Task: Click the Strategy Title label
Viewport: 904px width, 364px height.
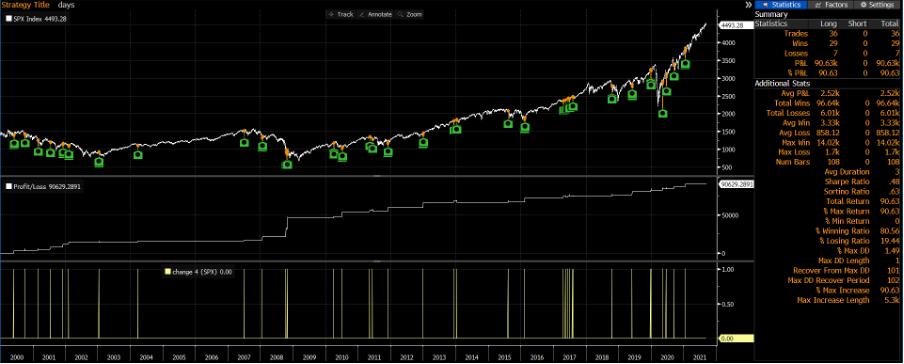Action: point(26,5)
